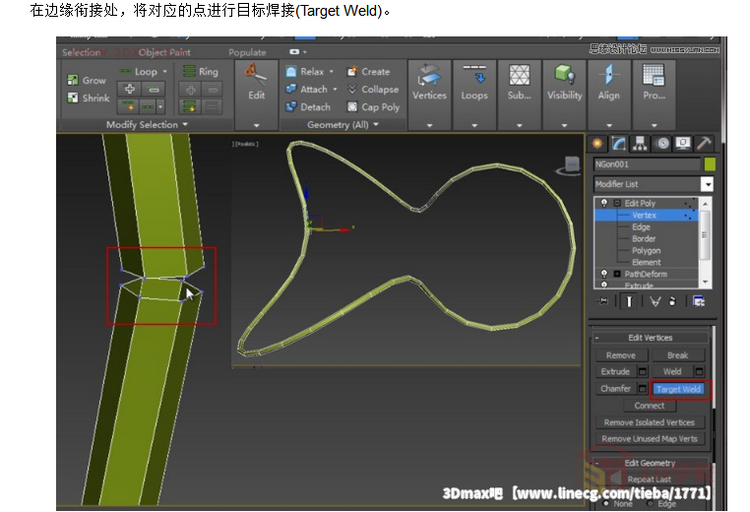750x512 pixels.
Task: Open the Object Paint ribbon tab
Action: pos(165,52)
